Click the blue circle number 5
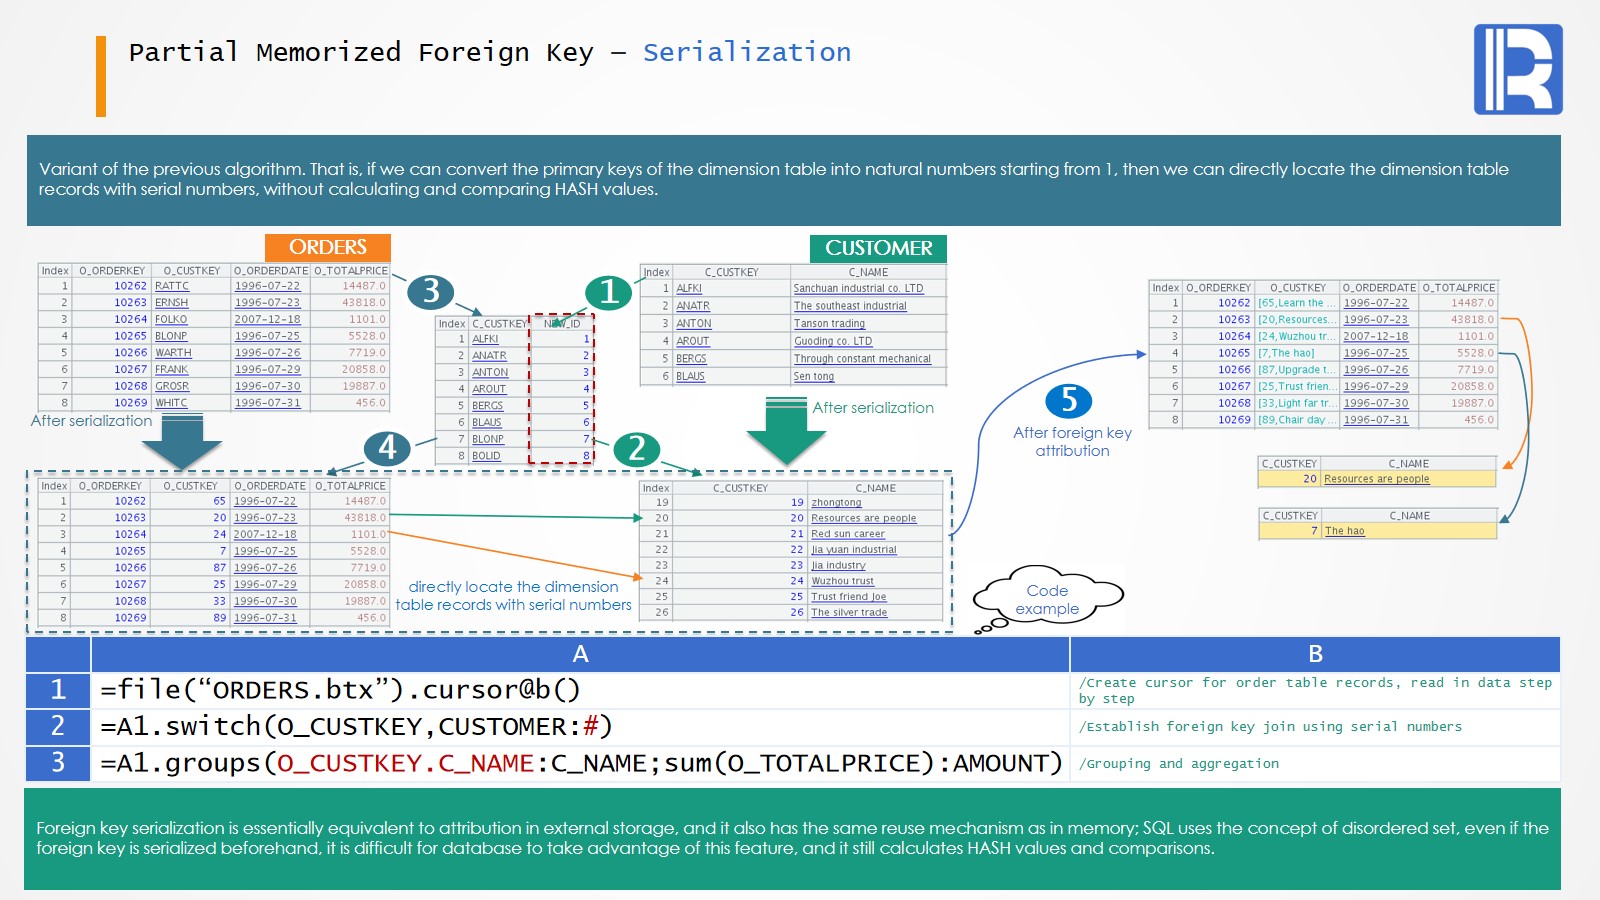The width and height of the screenshot is (1600, 900). [1068, 400]
